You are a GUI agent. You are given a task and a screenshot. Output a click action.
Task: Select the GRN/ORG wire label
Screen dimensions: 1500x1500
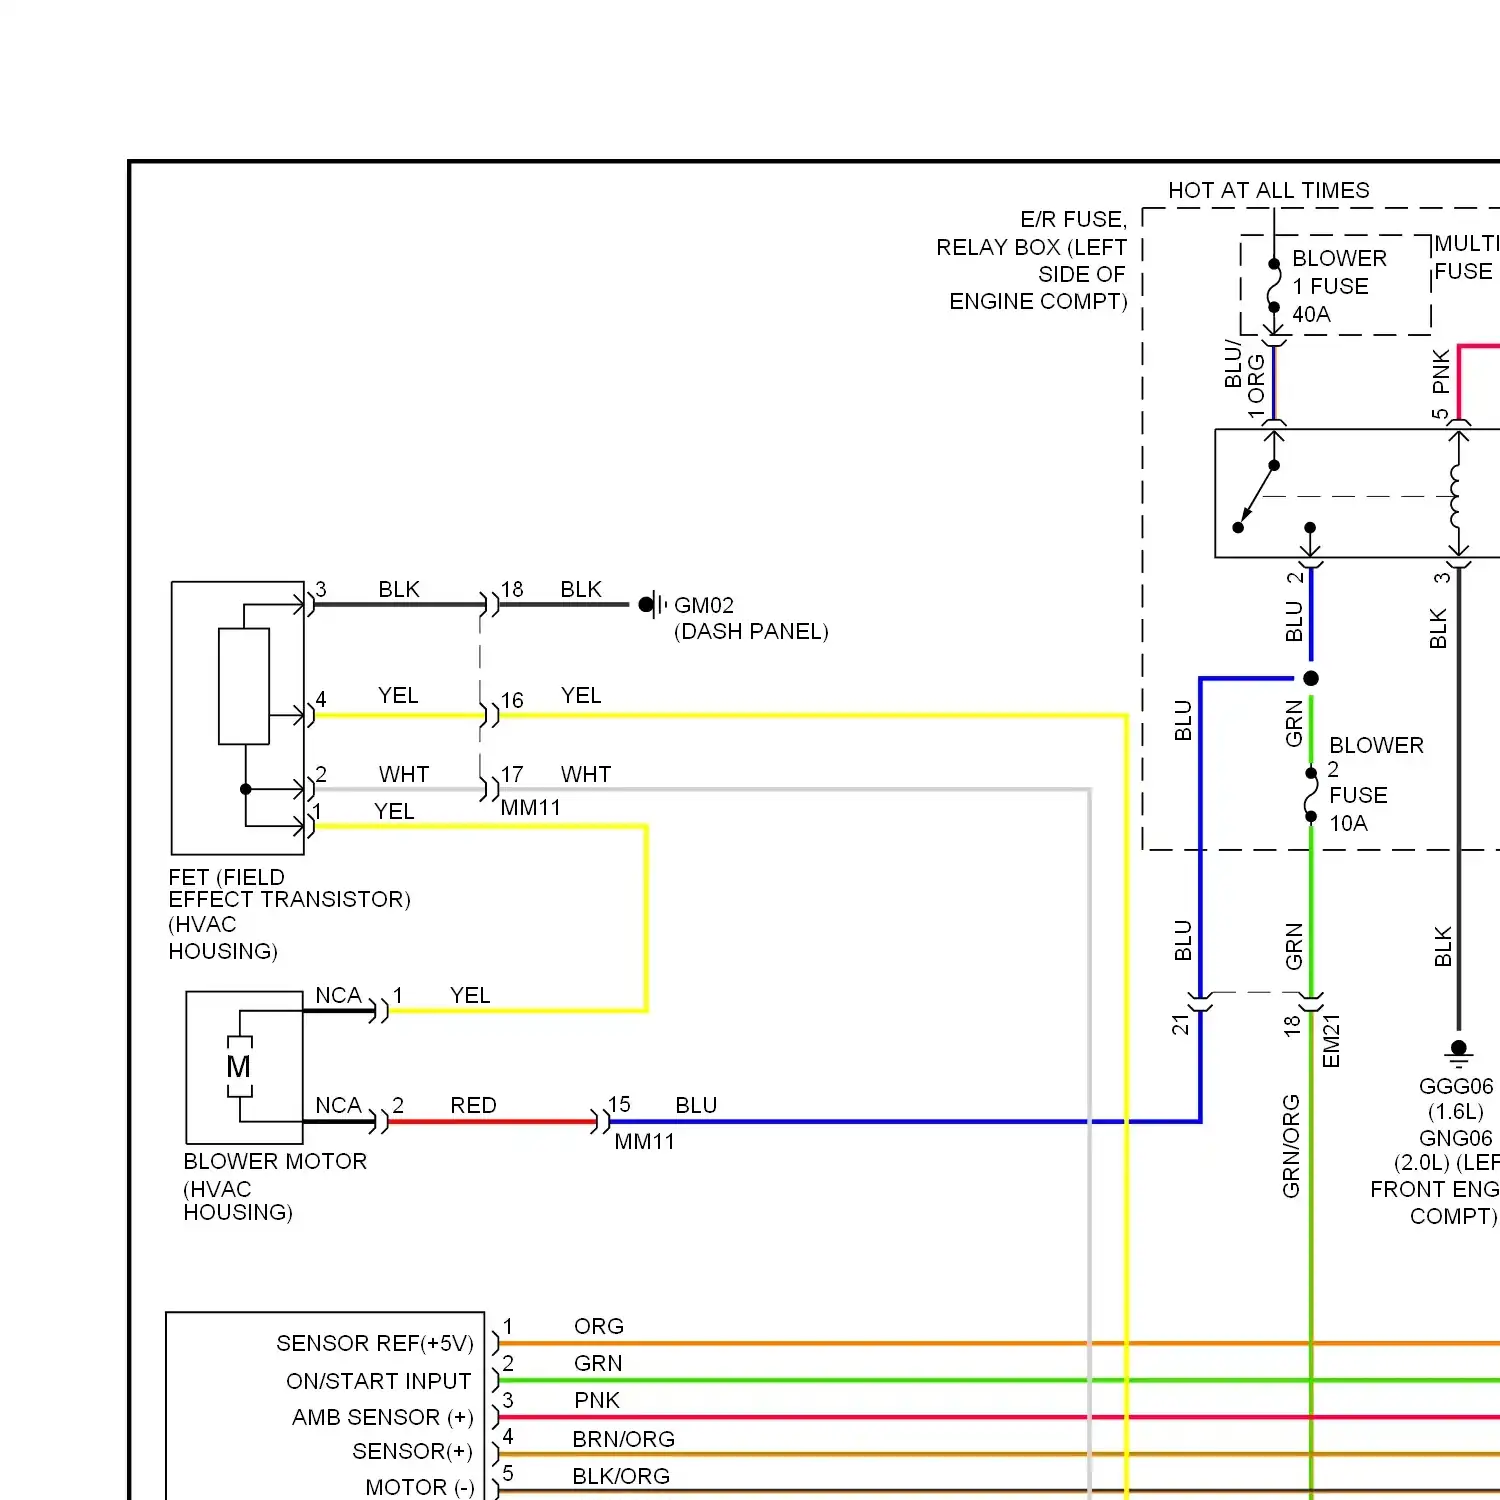(x=1291, y=1146)
